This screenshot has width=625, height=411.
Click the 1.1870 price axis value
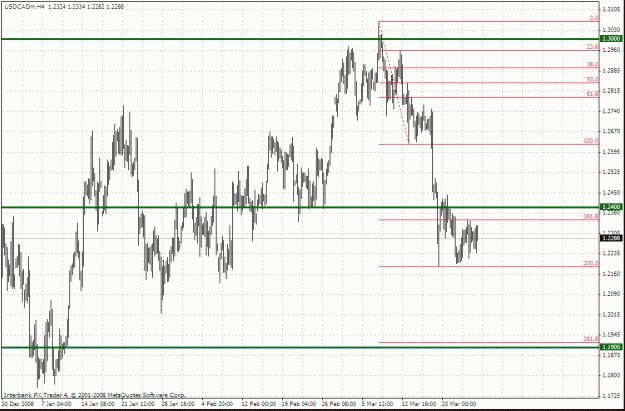tap(611, 354)
